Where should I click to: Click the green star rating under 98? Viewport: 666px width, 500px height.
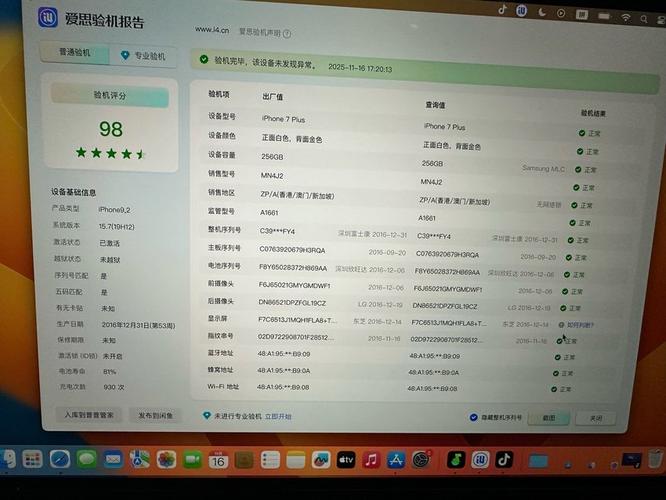pyautogui.click(x=111, y=153)
